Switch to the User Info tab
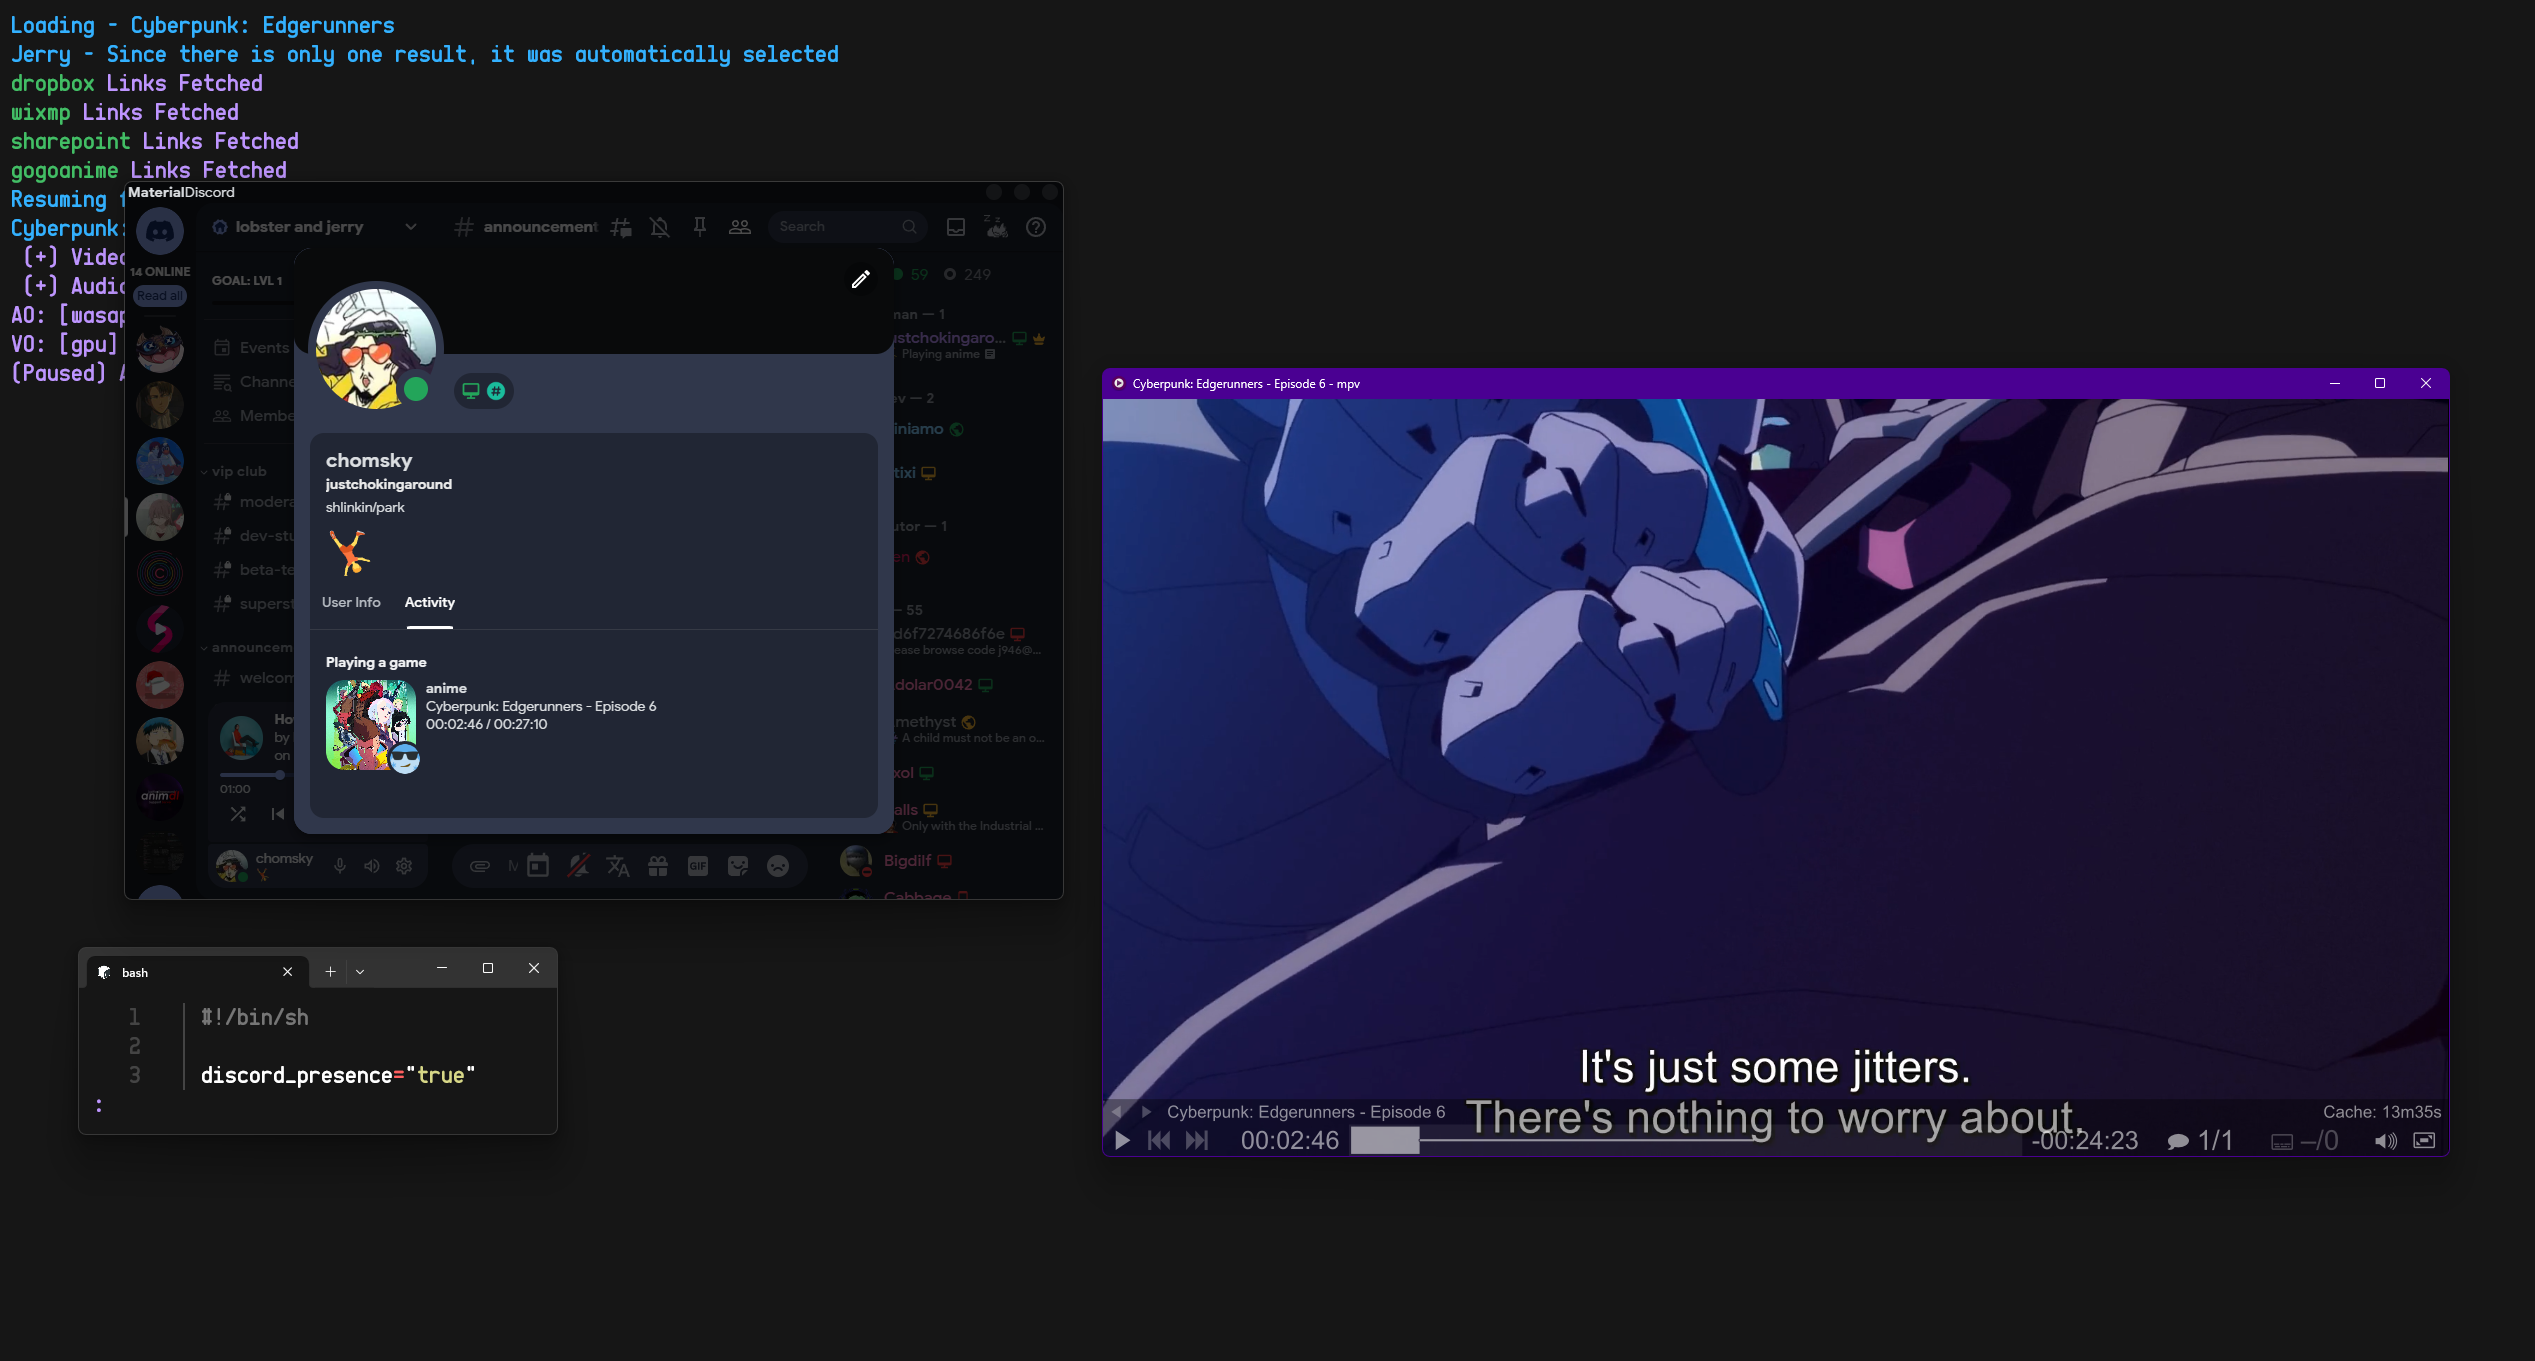Image resolution: width=2535 pixels, height=1361 pixels. coord(351,602)
